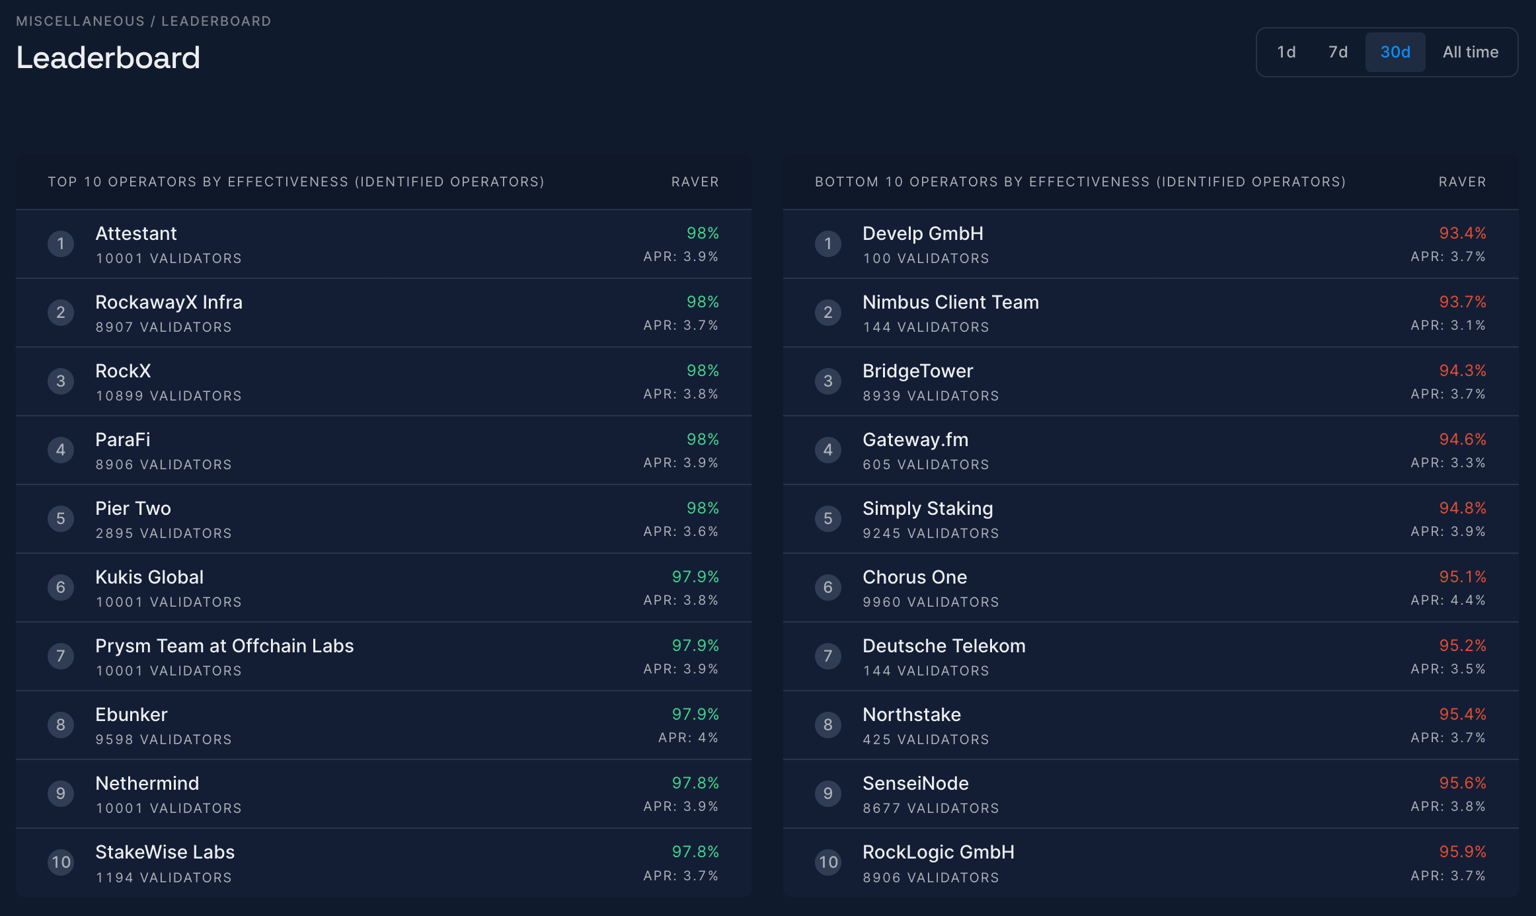Click Pier Two's 2895 VALIDATORS count
Screen dimensions: 1536x916
pyautogui.click(x=163, y=534)
